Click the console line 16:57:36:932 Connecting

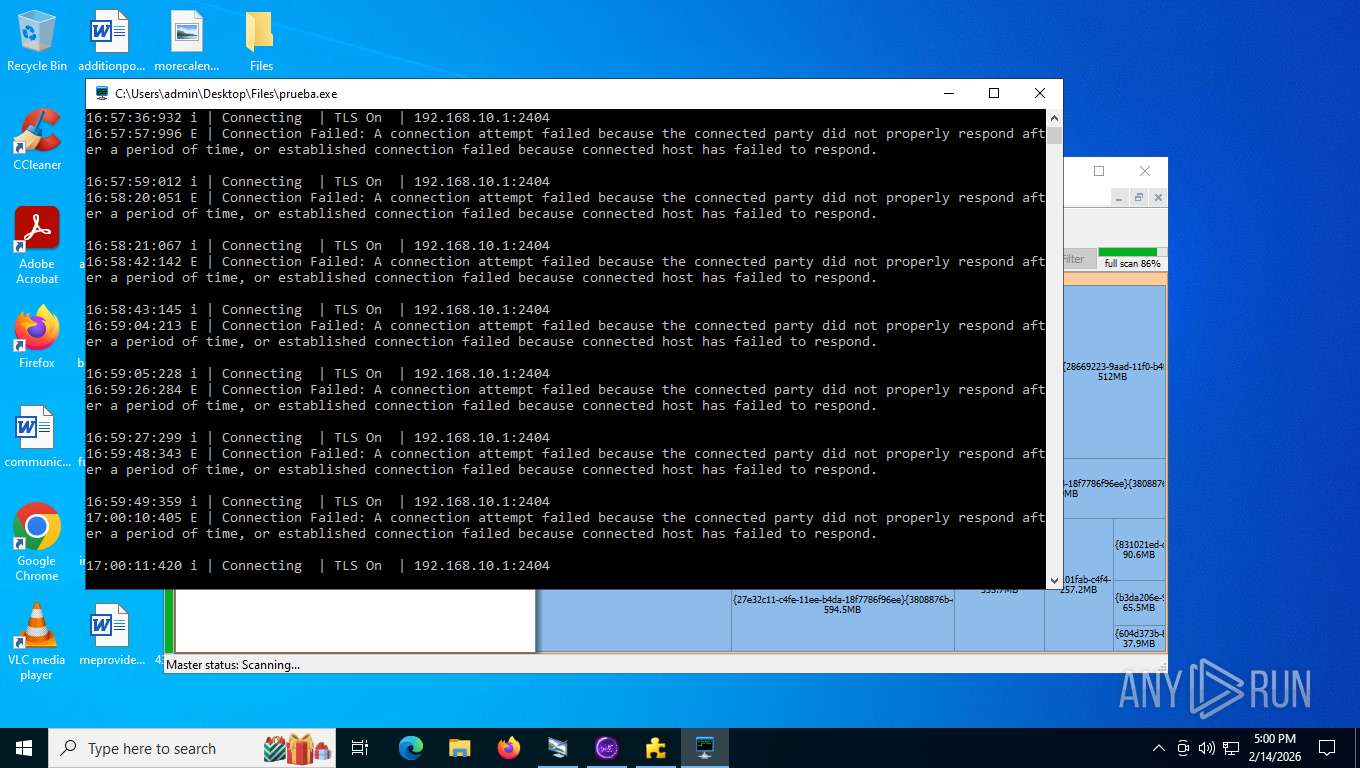coord(318,118)
